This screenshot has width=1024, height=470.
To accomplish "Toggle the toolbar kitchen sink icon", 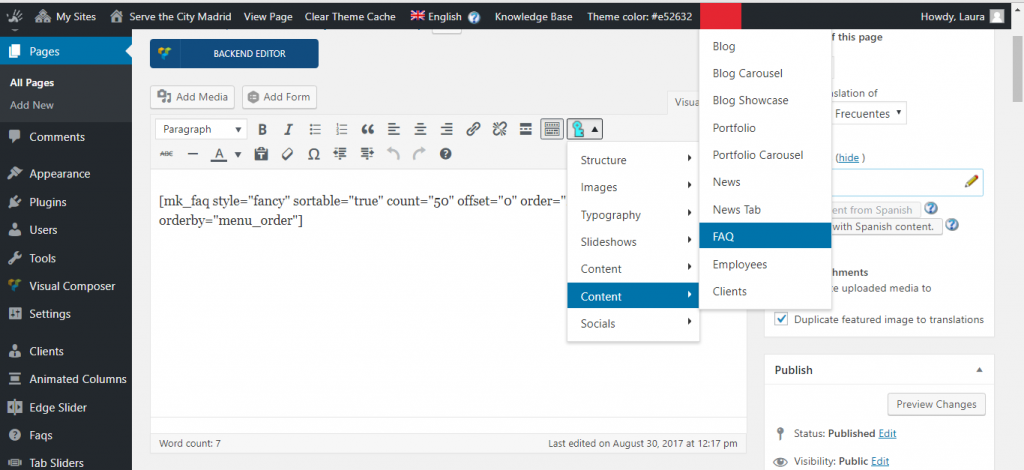I will [x=551, y=129].
